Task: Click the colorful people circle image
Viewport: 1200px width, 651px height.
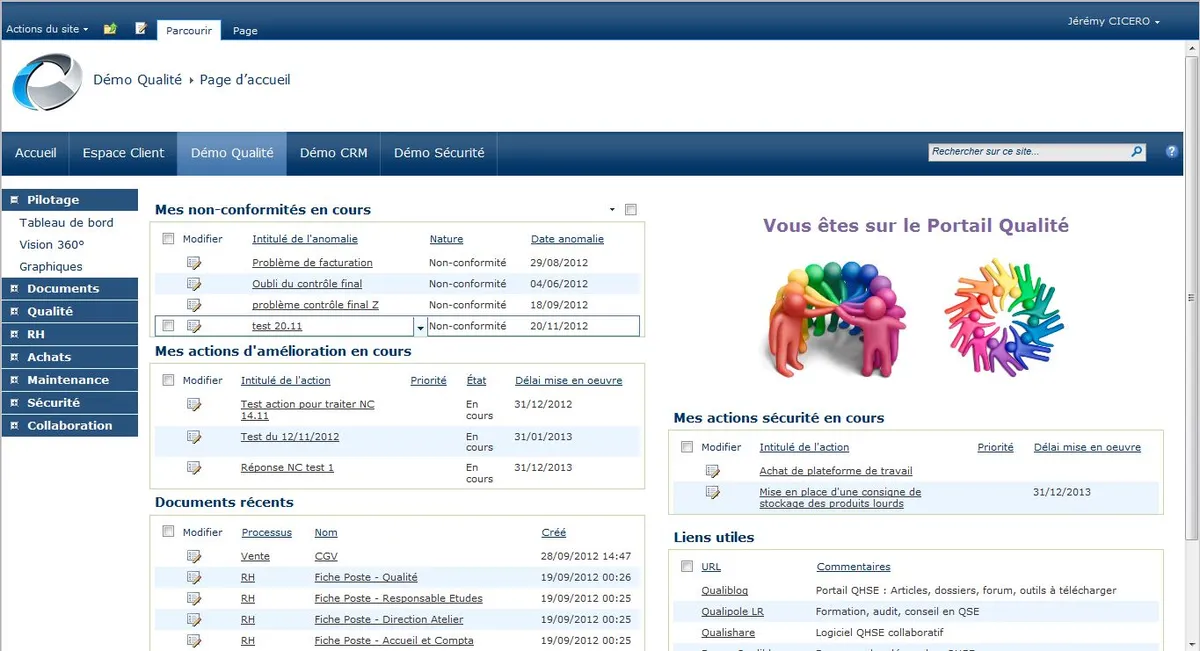Action: tap(837, 319)
